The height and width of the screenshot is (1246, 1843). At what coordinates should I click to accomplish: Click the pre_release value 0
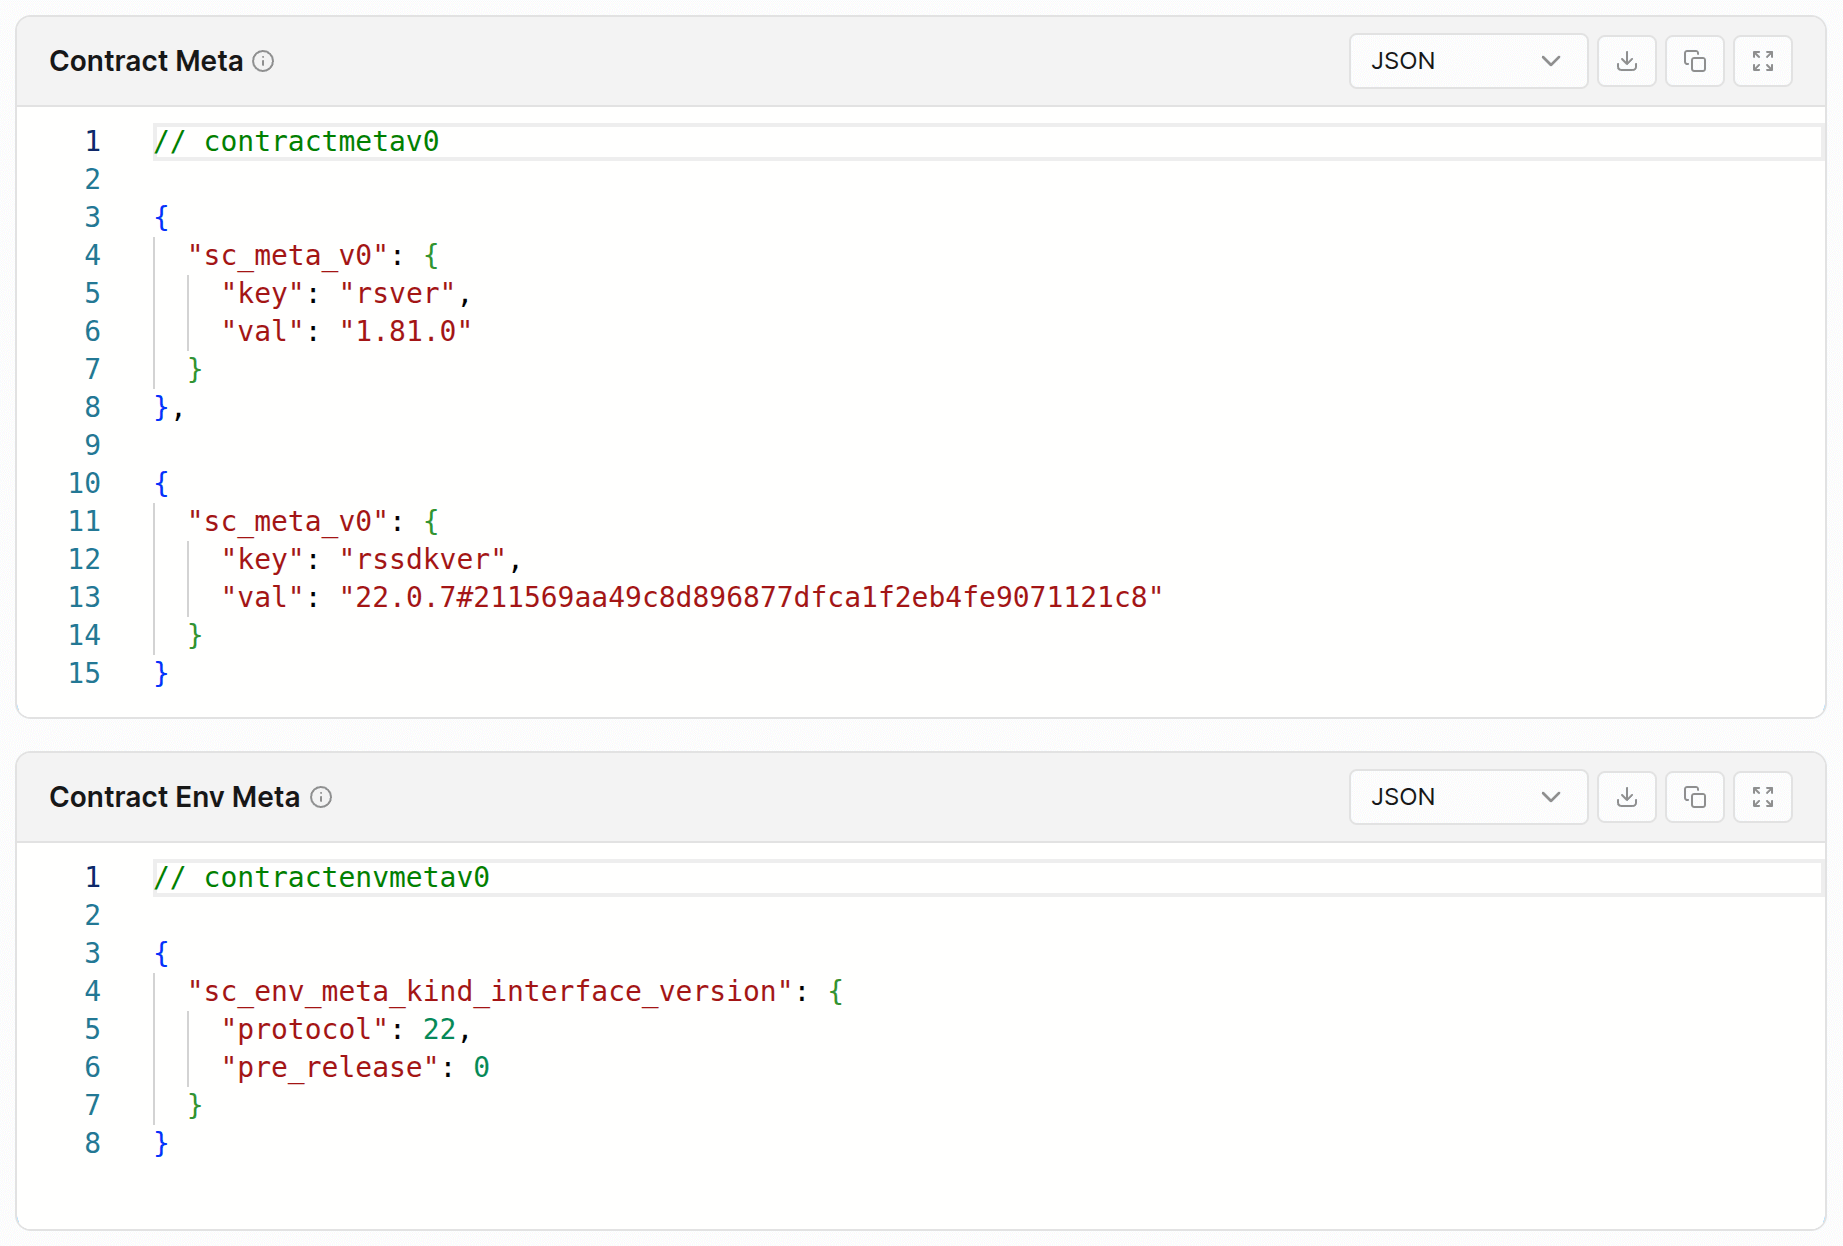click(481, 1067)
